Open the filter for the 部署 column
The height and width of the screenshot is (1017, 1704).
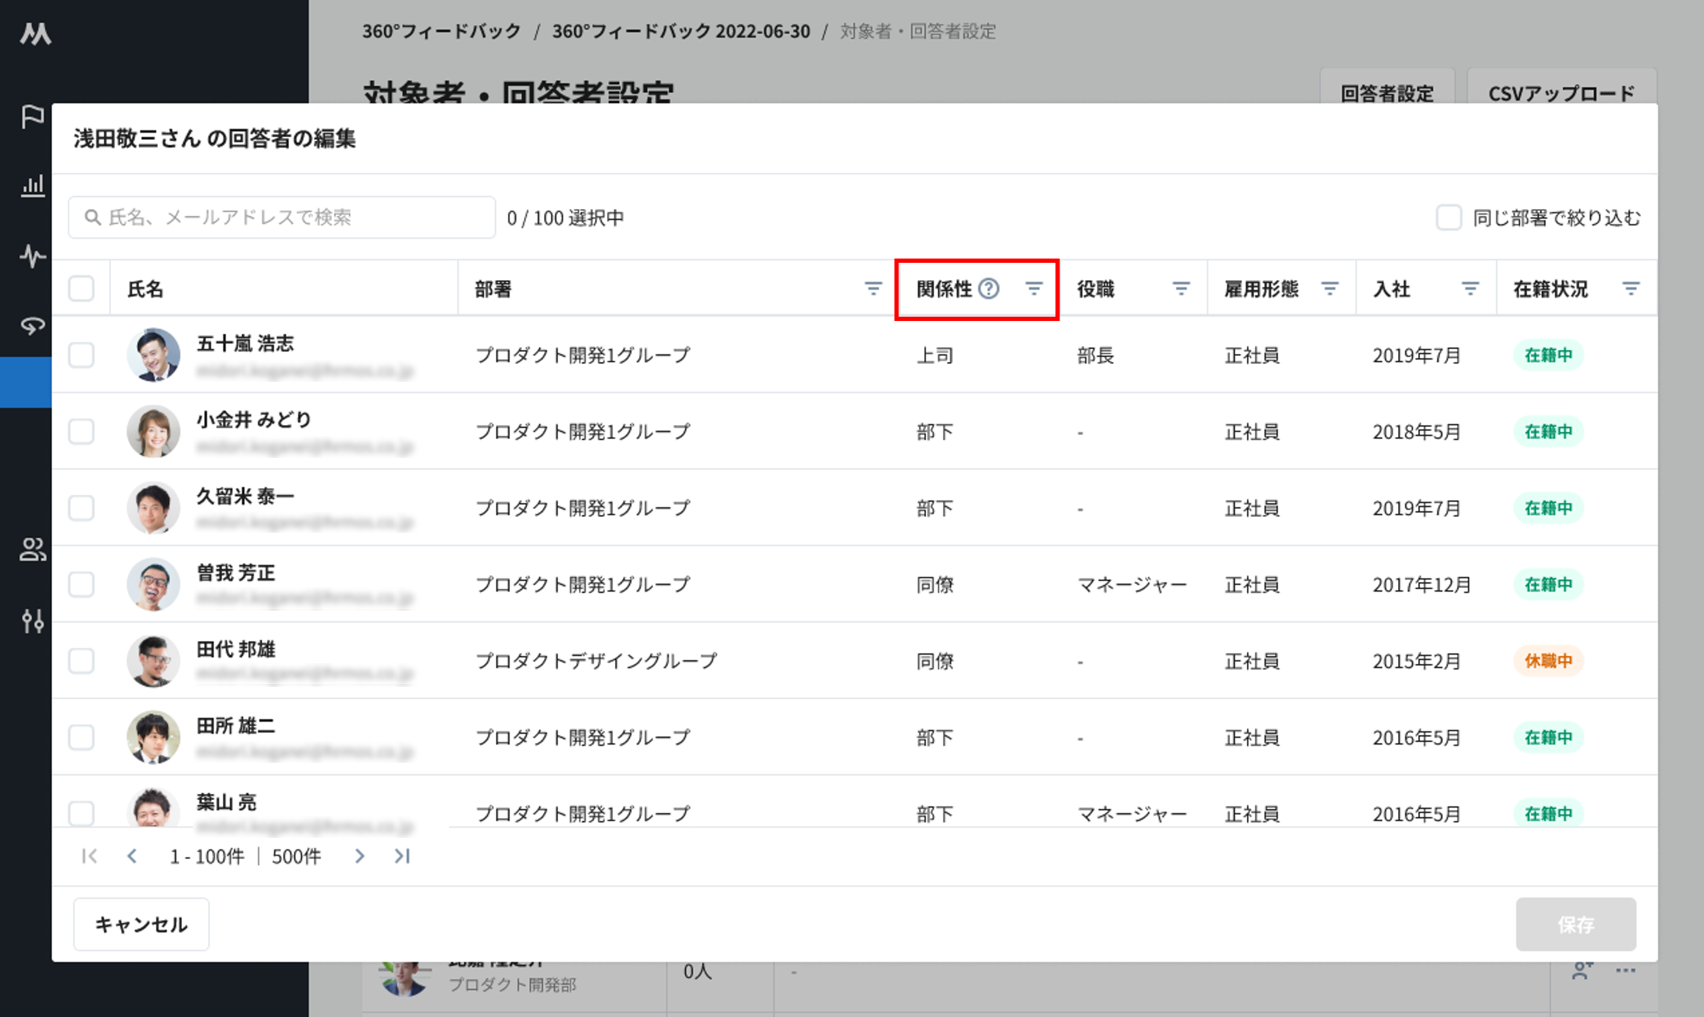(873, 289)
